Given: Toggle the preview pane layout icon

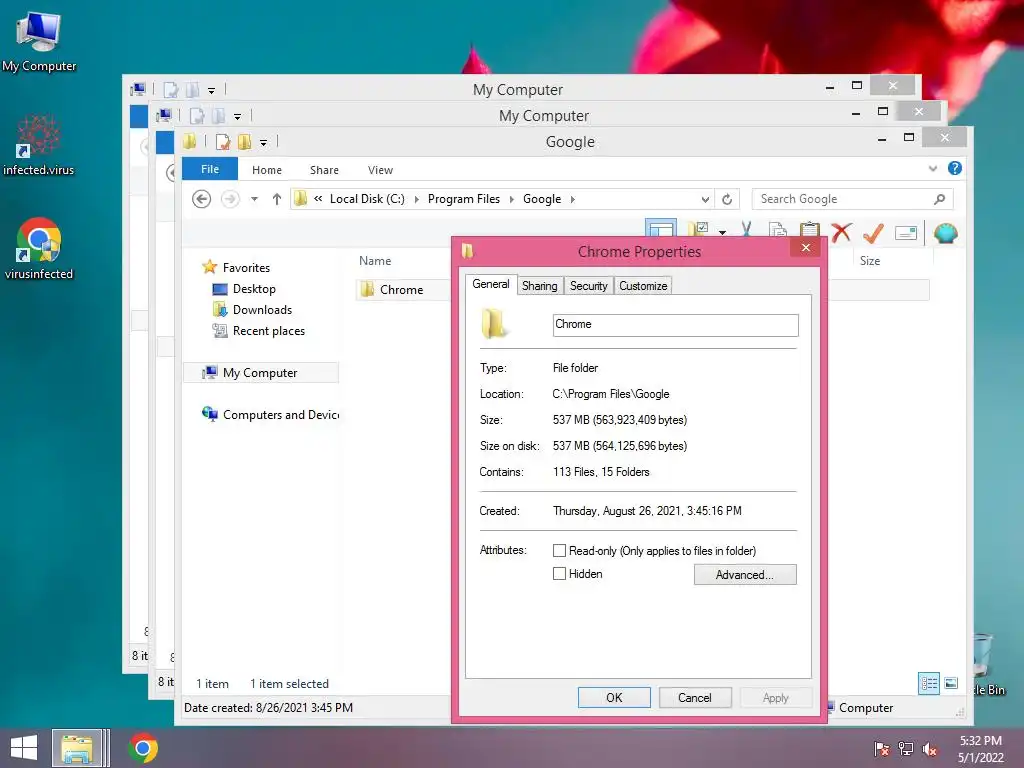Looking at the screenshot, I should coord(660,229).
